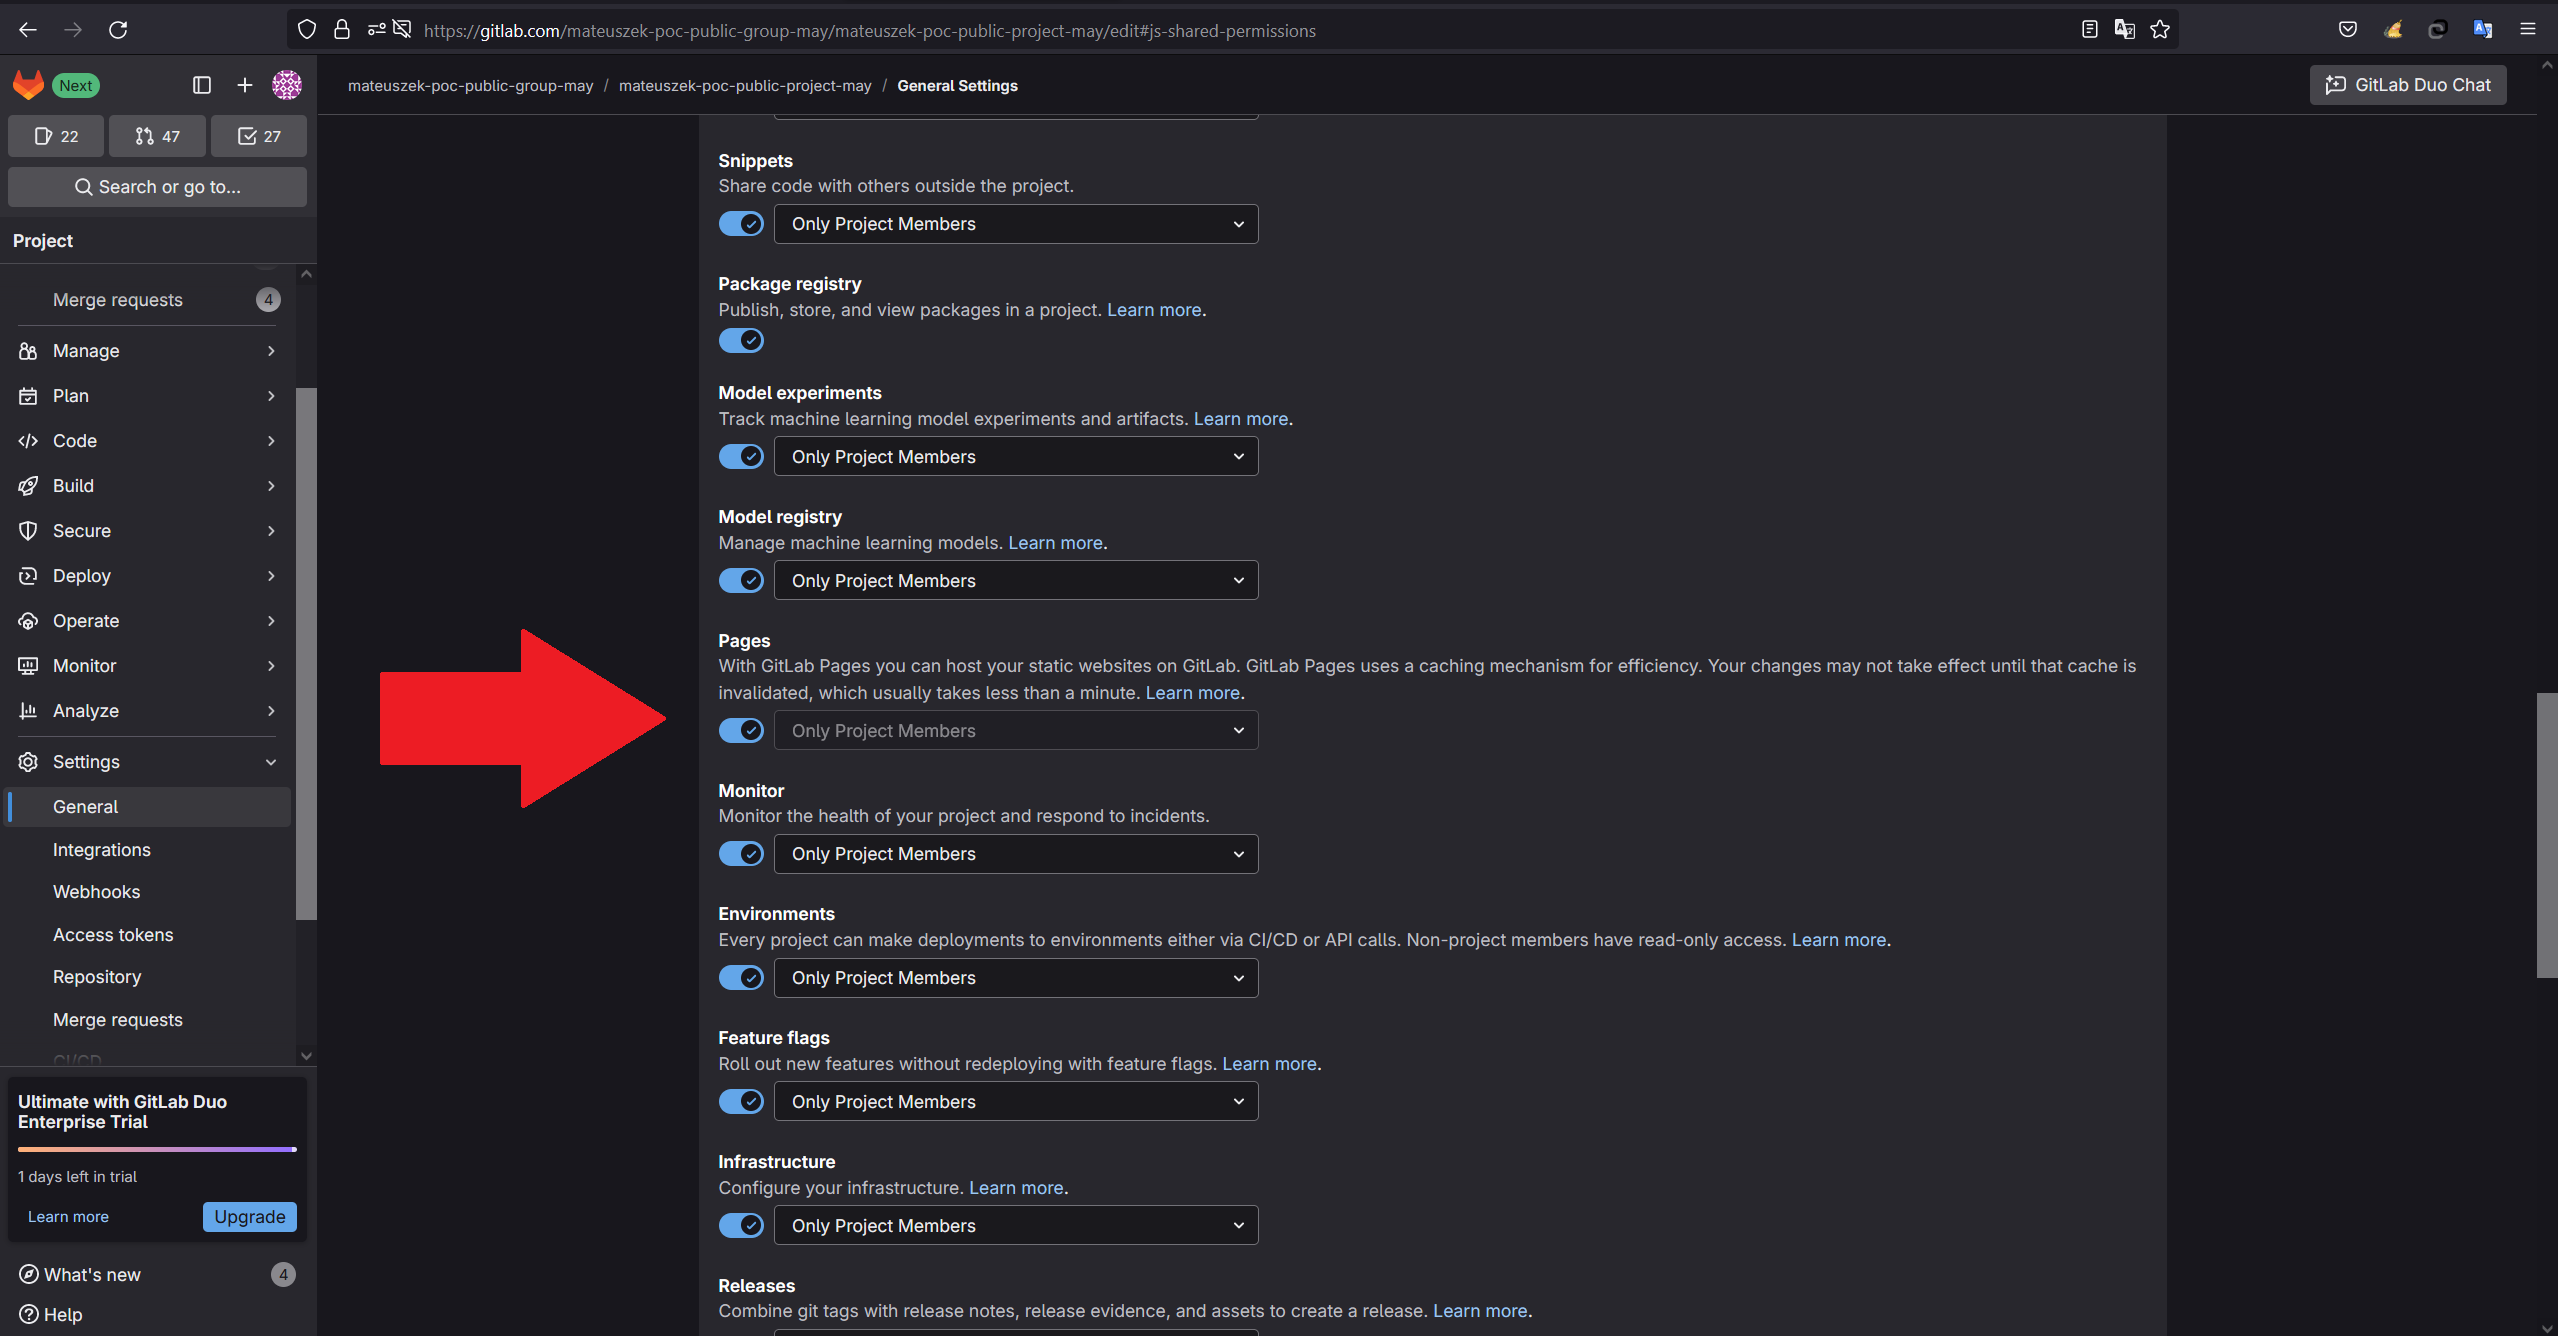Open the Feature flags access dropdown
Image resolution: width=2558 pixels, height=1336 pixels.
point(1016,1102)
